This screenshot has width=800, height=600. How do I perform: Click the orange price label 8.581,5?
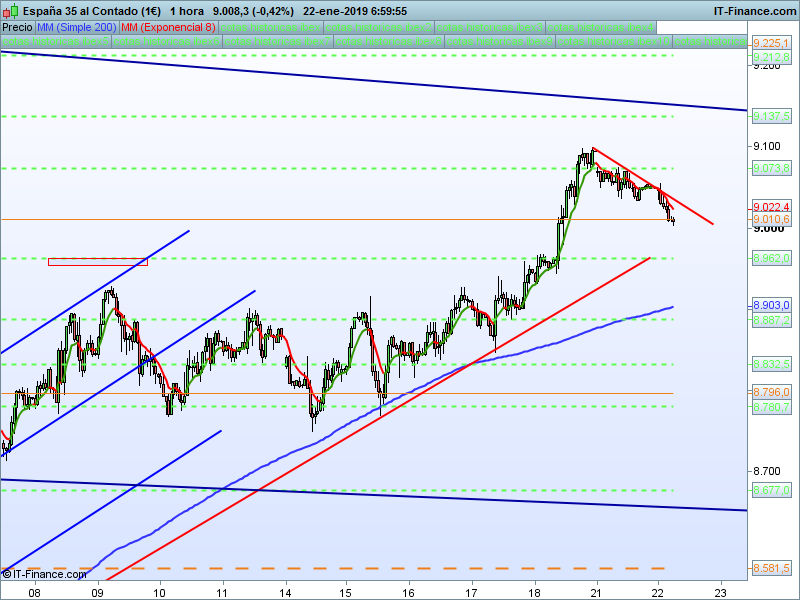point(771,568)
